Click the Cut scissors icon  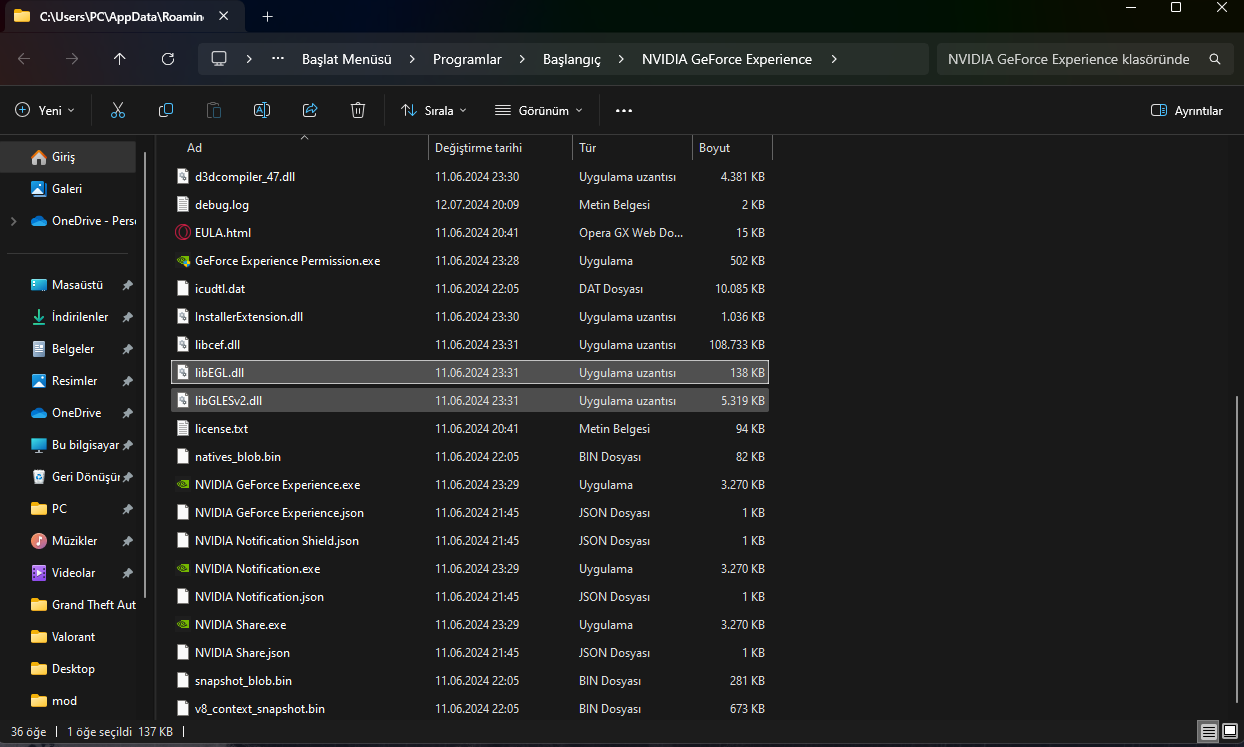point(118,110)
